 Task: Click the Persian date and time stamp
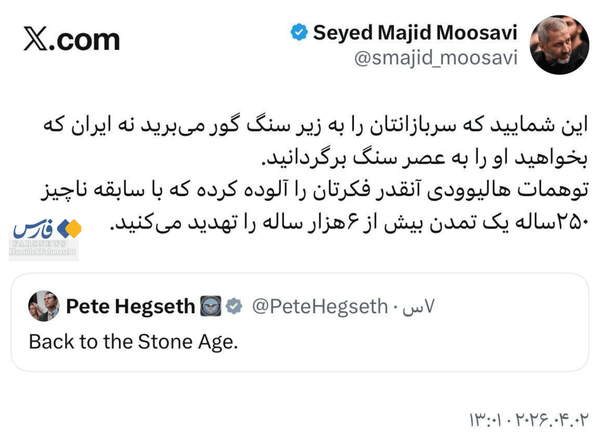(x=529, y=416)
